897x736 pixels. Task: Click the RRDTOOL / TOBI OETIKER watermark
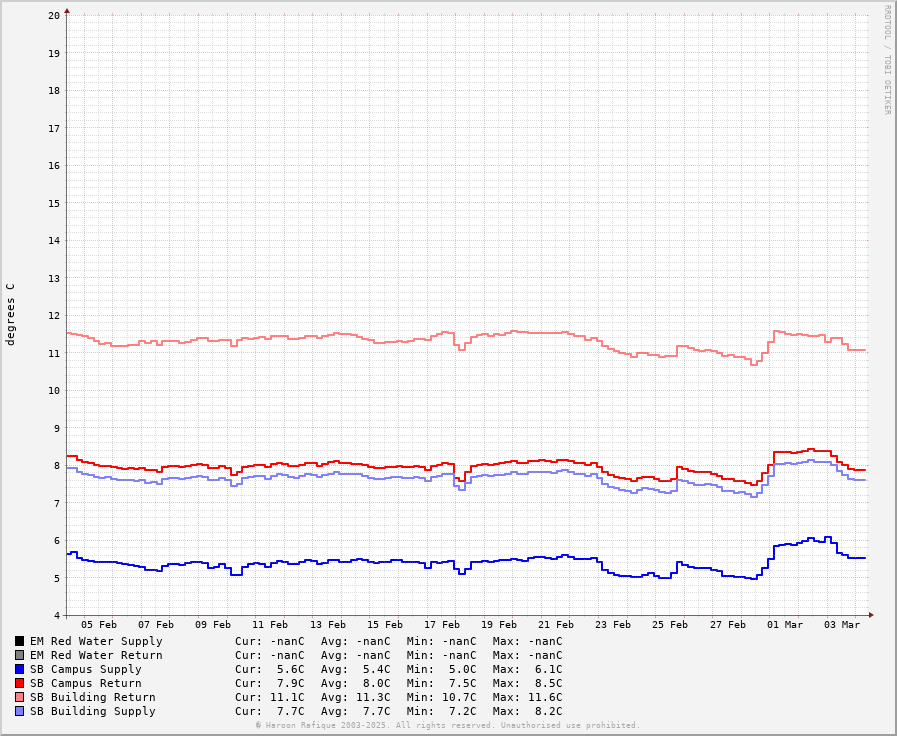click(886, 60)
